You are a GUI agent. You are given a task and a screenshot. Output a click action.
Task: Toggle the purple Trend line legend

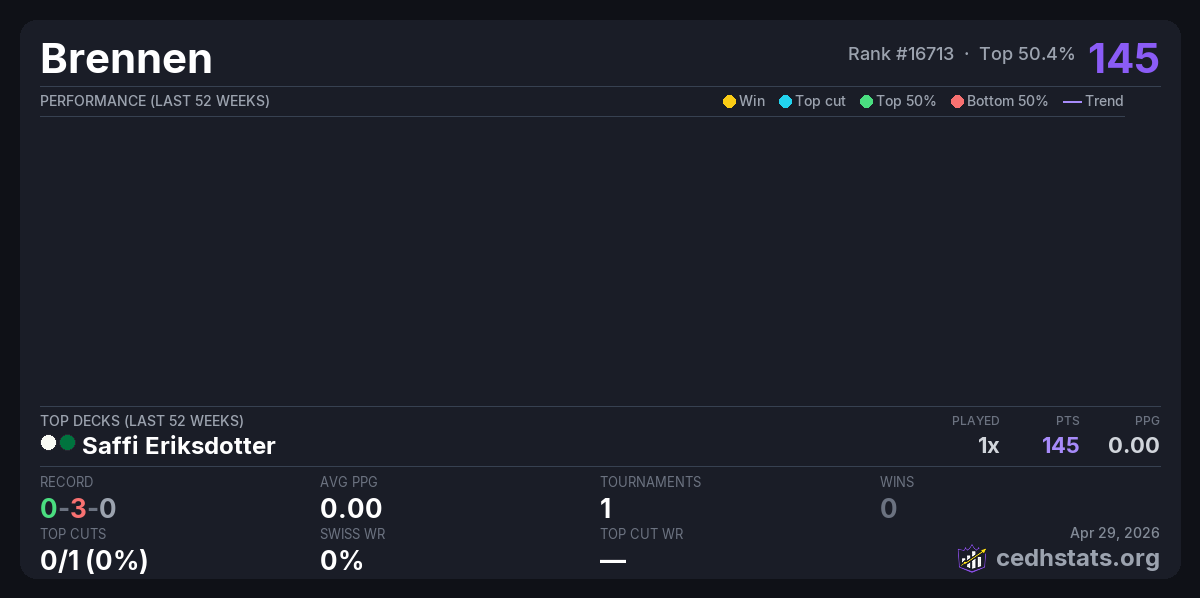1072,101
